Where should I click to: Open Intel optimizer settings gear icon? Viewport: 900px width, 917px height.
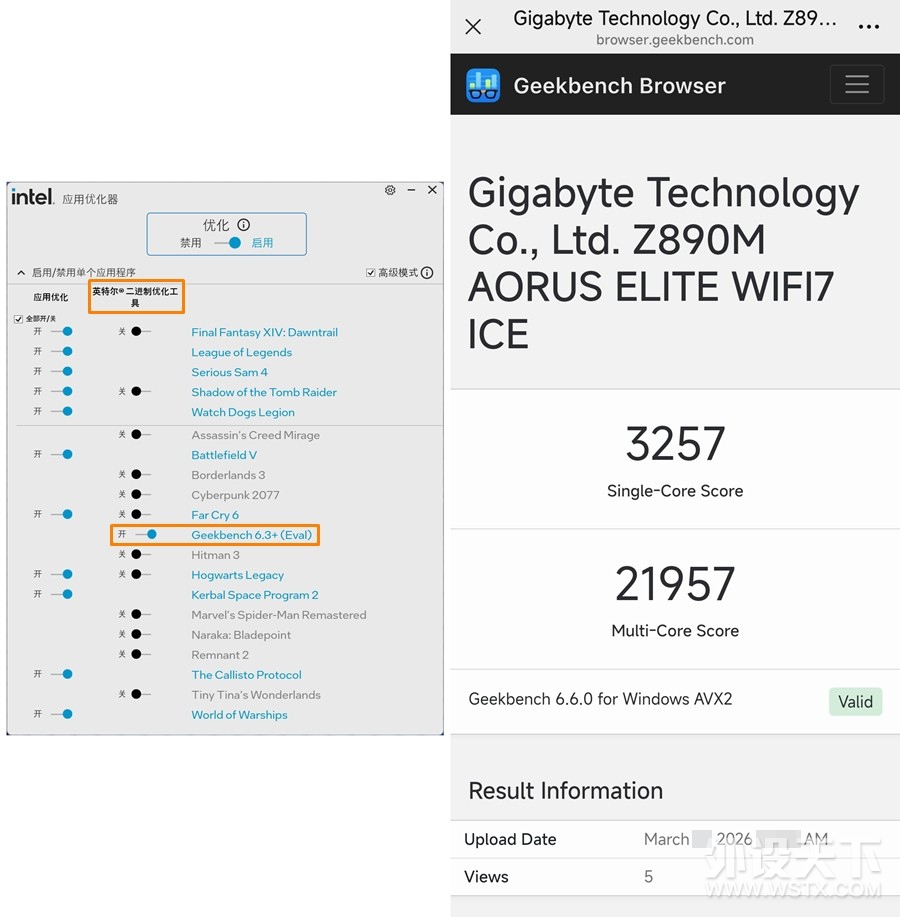390,190
